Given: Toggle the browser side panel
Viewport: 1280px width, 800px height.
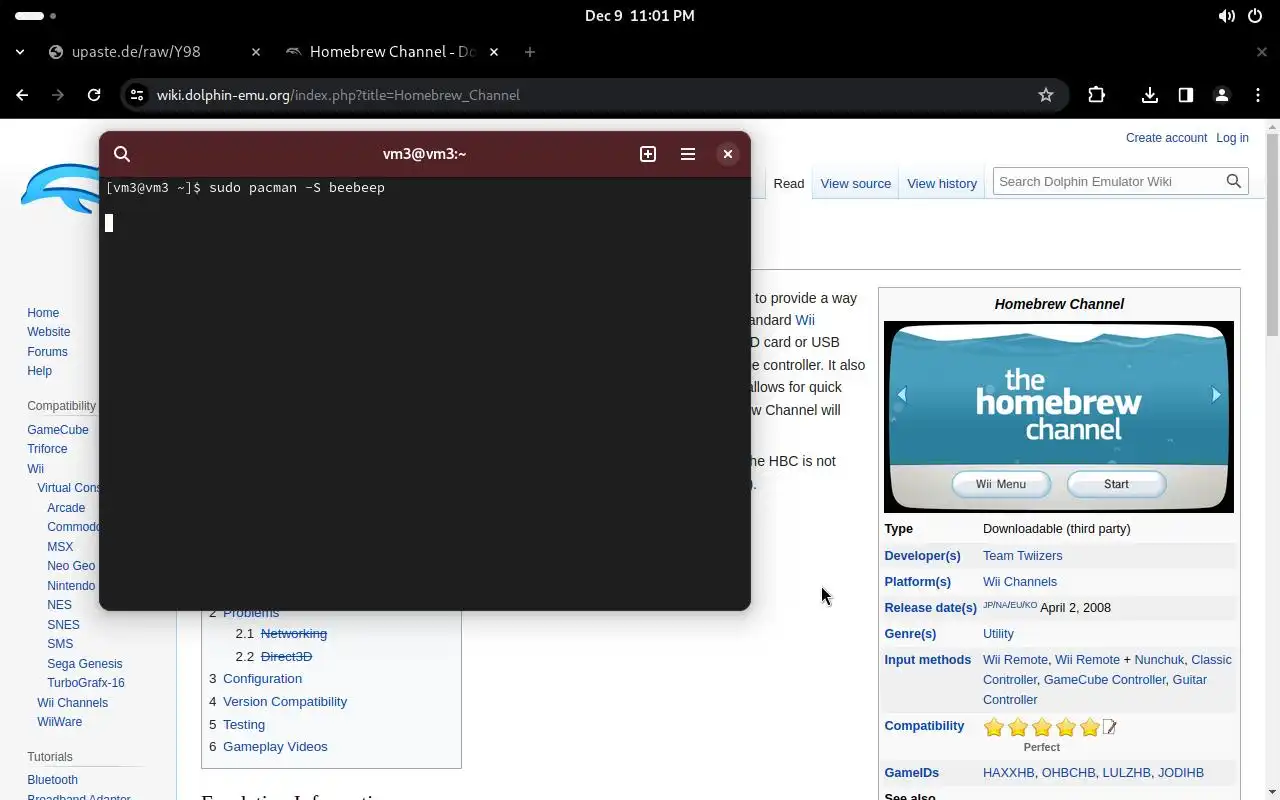Looking at the screenshot, I should pyautogui.click(x=1186, y=95).
